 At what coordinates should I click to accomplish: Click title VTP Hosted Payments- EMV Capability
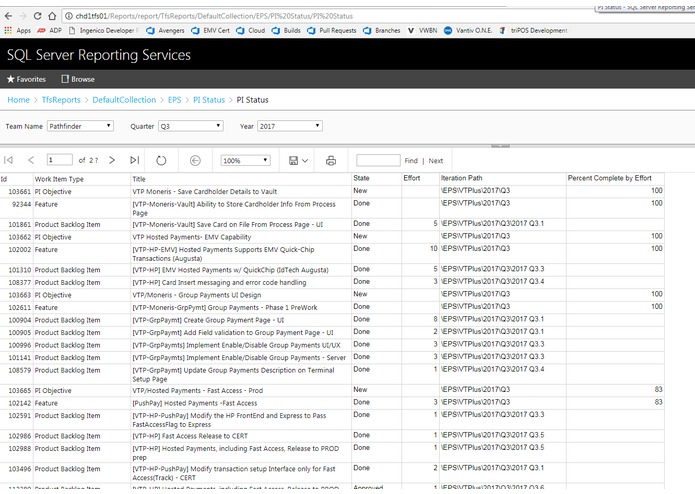click(x=191, y=237)
